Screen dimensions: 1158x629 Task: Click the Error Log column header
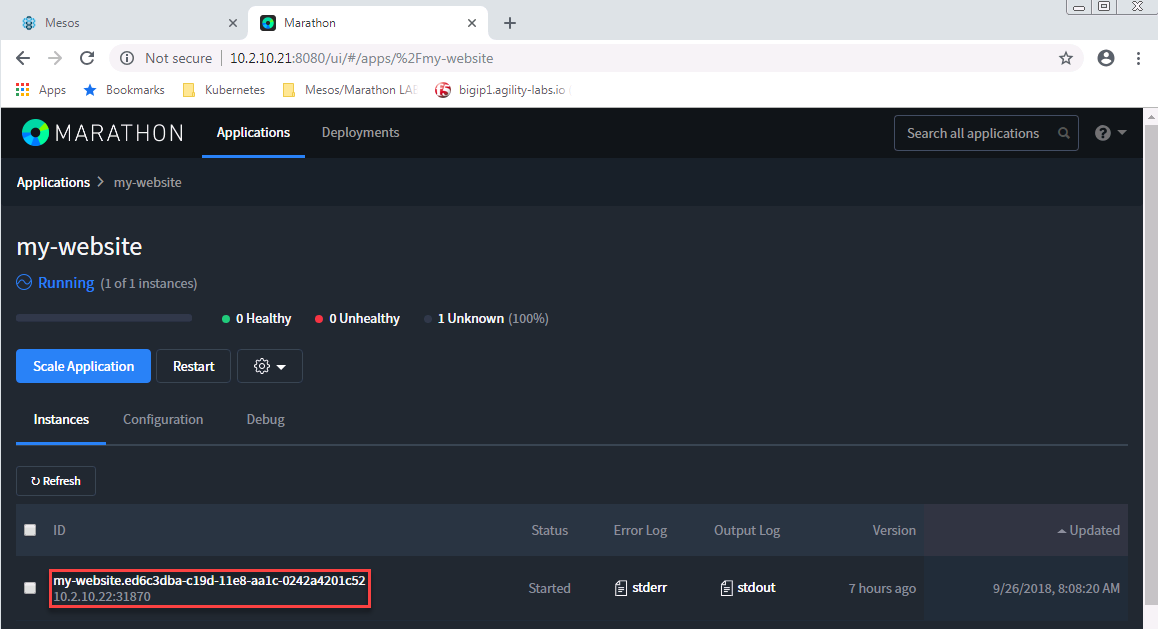coord(640,530)
